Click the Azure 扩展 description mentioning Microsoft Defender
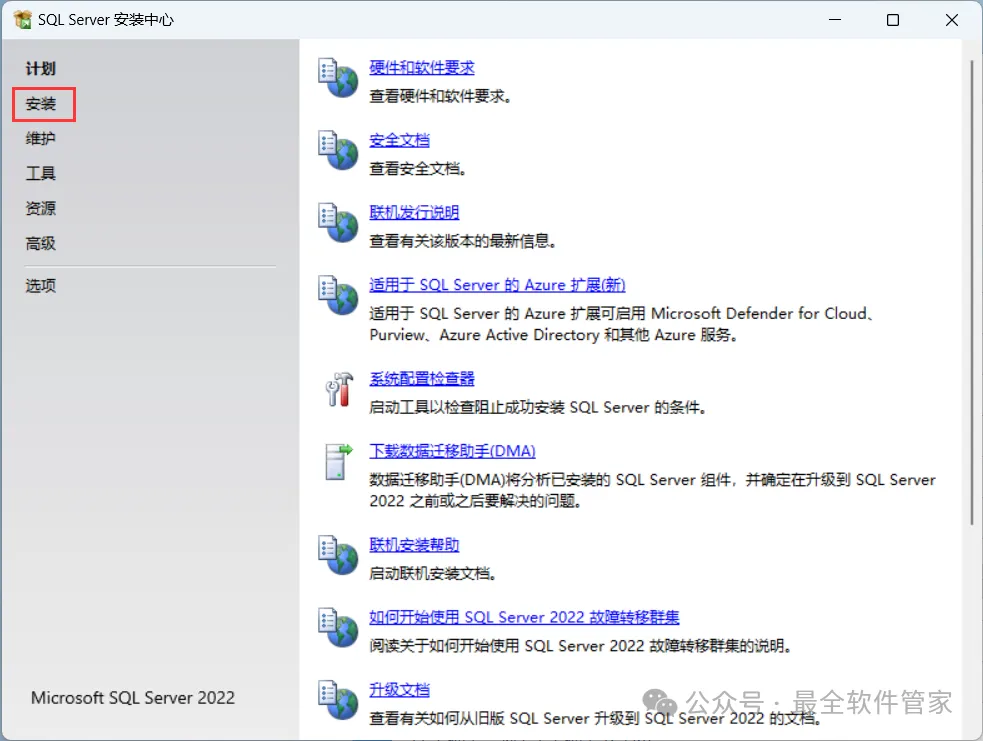This screenshot has width=983, height=741. coord(621,324)
